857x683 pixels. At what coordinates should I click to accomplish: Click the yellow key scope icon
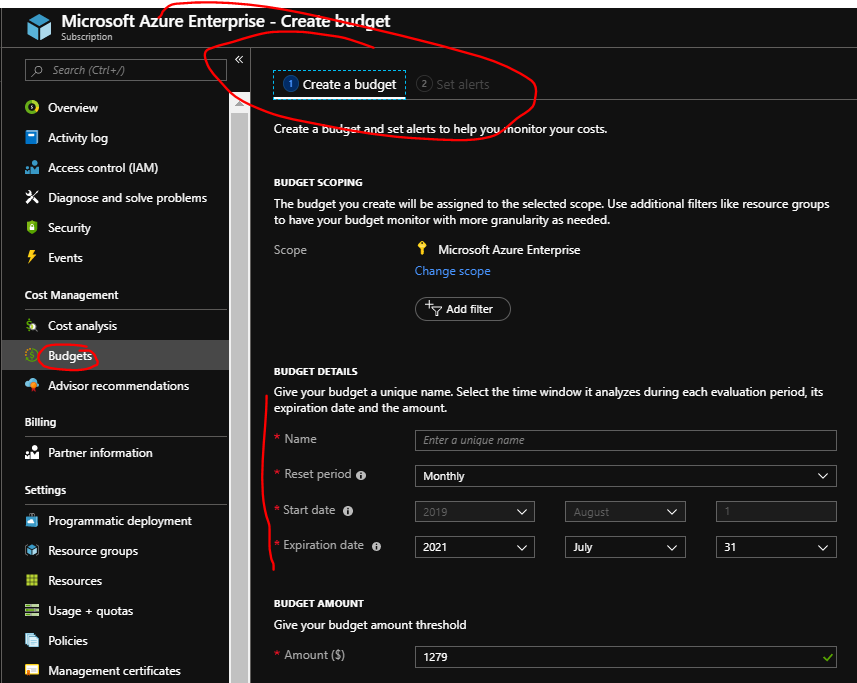point(422,248)
